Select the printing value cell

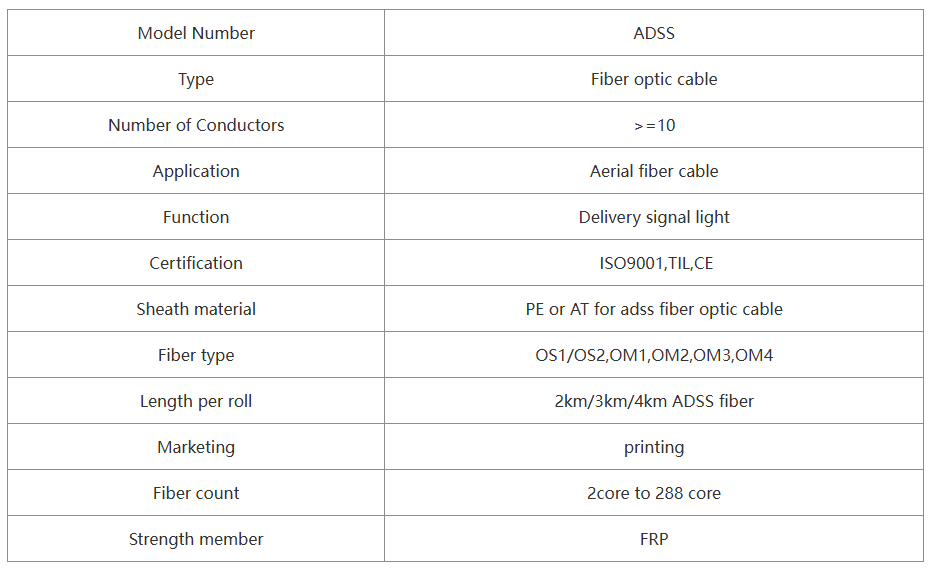[x=654, y=447]
